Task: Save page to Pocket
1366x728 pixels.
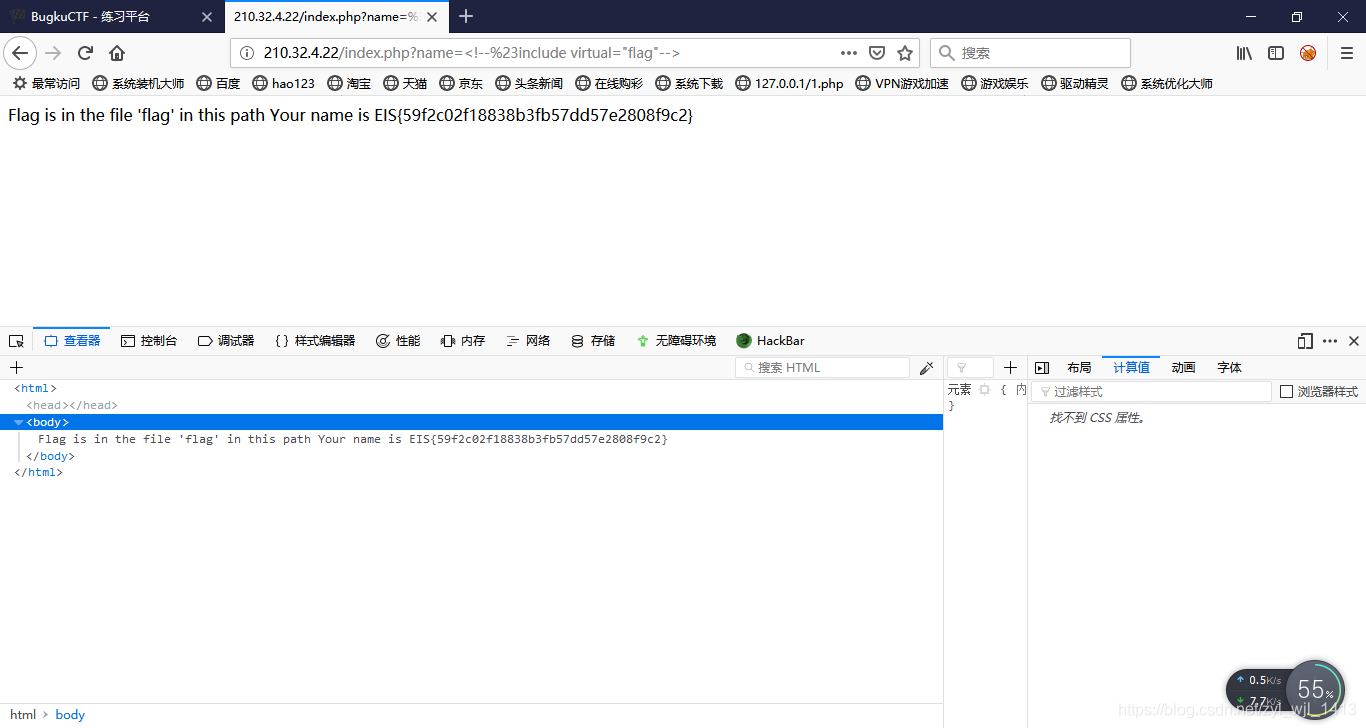Action: (x=876, y=53)
